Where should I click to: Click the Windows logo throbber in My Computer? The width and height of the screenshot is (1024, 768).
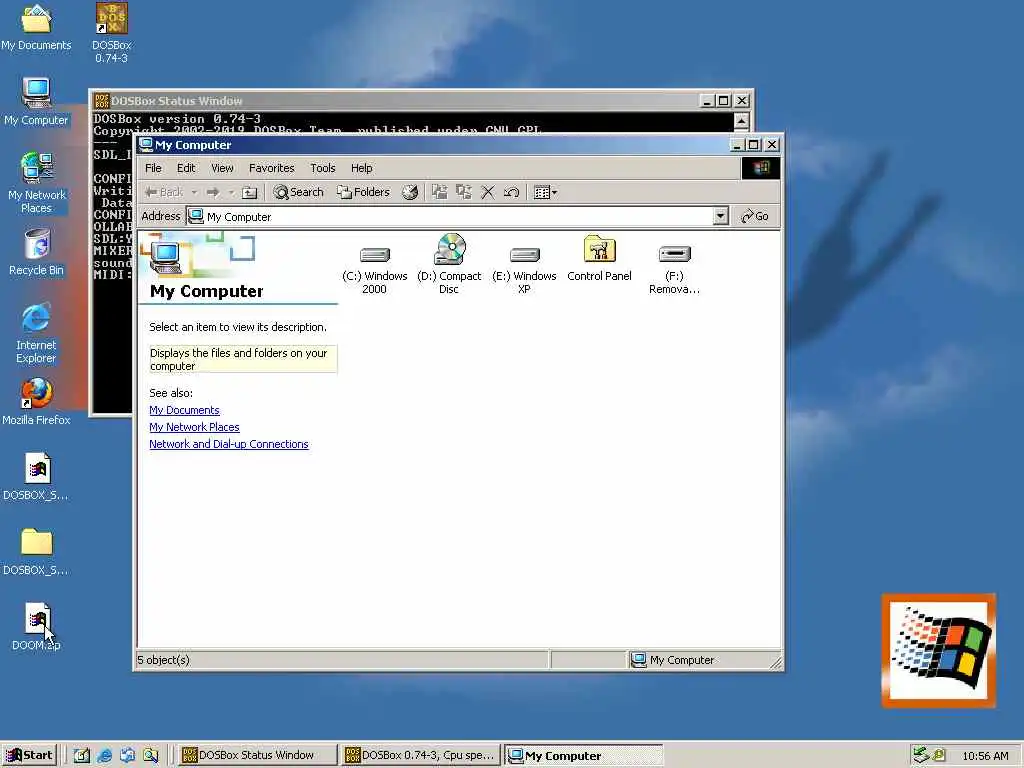(x=761, y=168)
